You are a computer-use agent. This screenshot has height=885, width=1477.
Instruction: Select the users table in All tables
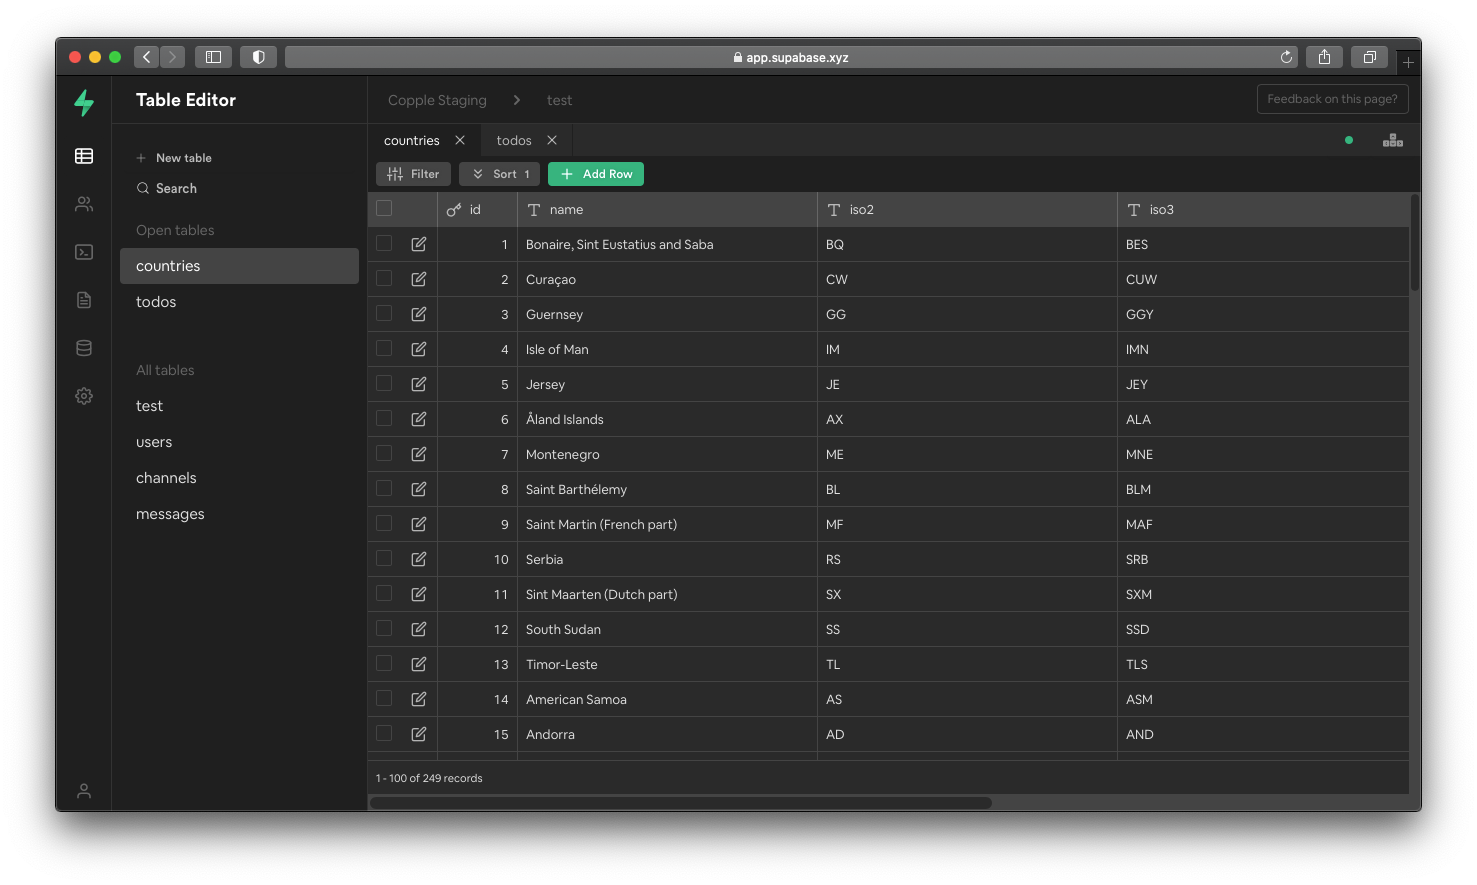154,442
